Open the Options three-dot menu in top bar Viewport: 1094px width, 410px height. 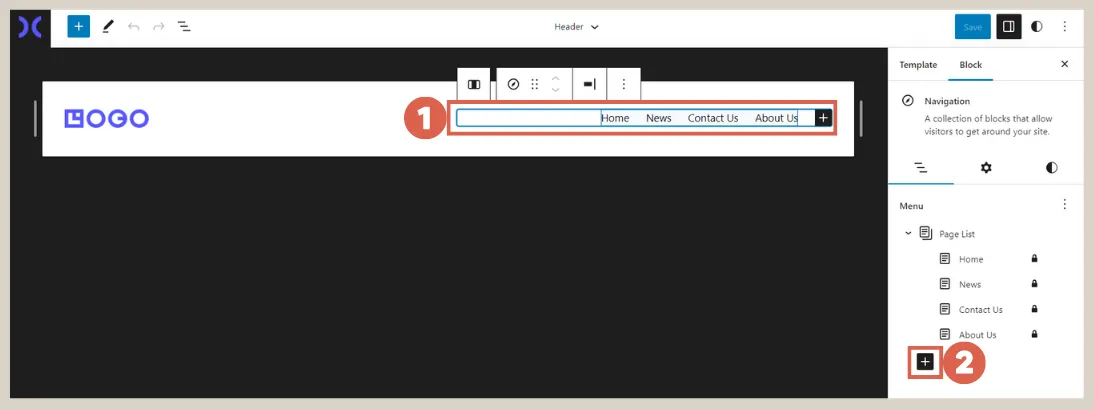pos(1065,27)
